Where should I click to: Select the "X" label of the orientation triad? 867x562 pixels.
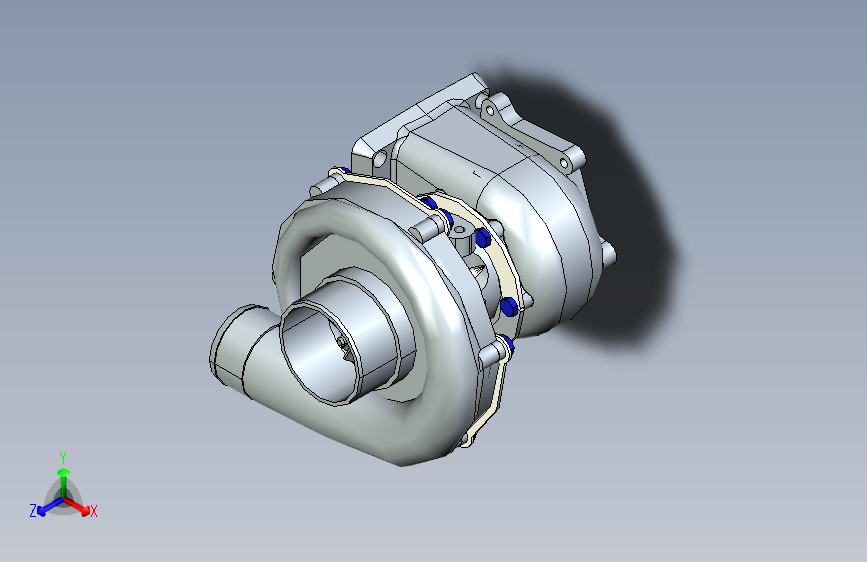point(94,511)
